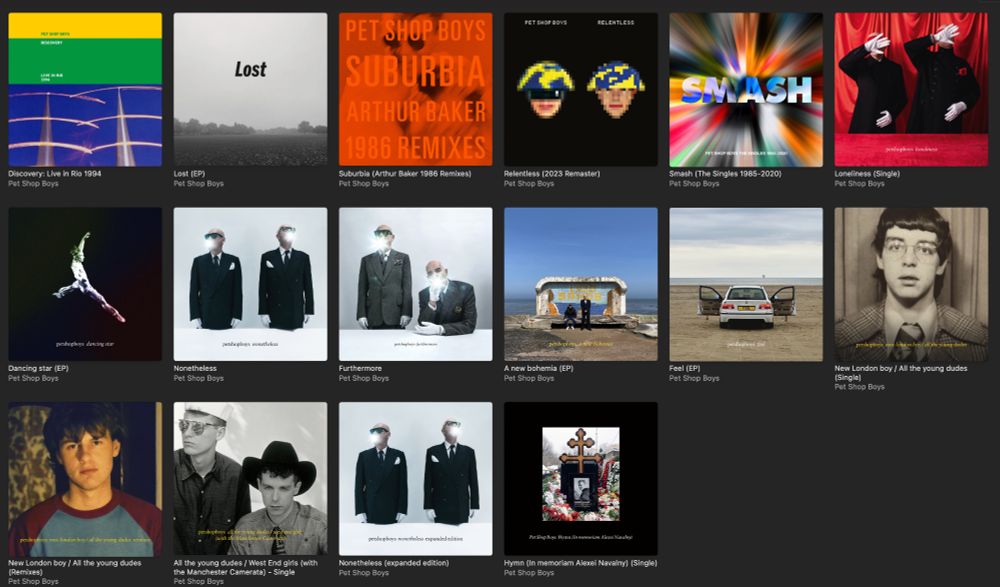Open Pet Shop Boys artist under Relentless
The width and height of the screenshot is (1000, 587).
coord(529,184)
